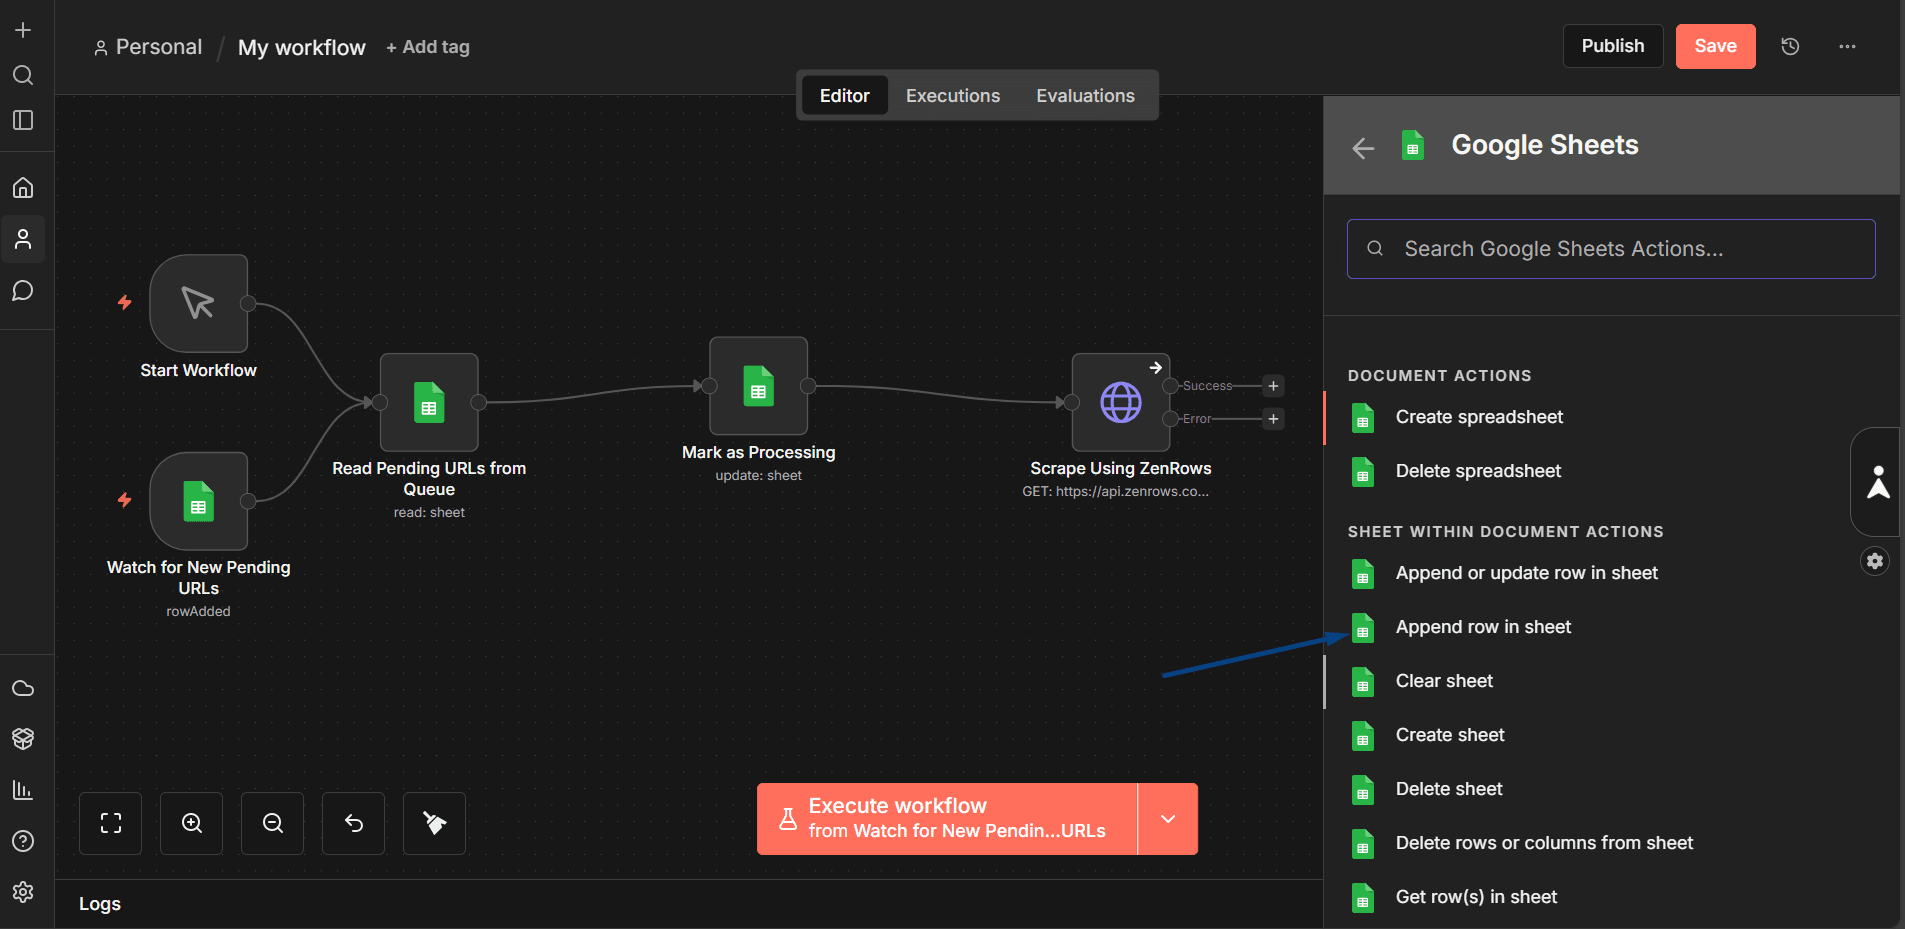
Task: Expand the Execute workflow dropdown arrow
Action: point(1168,819)
